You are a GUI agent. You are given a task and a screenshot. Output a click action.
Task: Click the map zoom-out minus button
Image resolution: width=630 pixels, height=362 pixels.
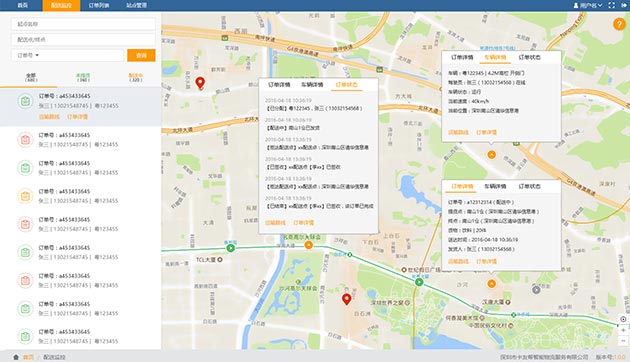point(623,341)
